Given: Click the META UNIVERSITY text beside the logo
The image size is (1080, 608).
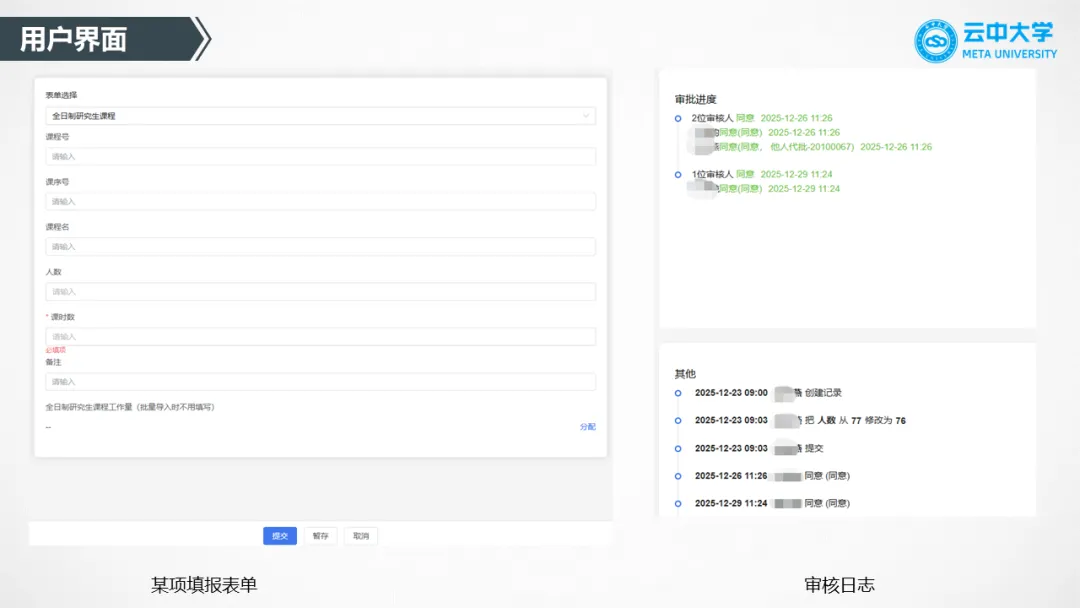Looking at the screenshot, I should pyautogui.click(x=1009, y=54).
